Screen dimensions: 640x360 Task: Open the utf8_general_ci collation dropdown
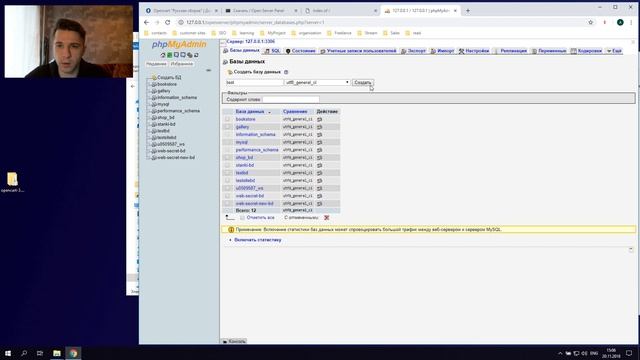pyautogui.click(x=317, y=82)
